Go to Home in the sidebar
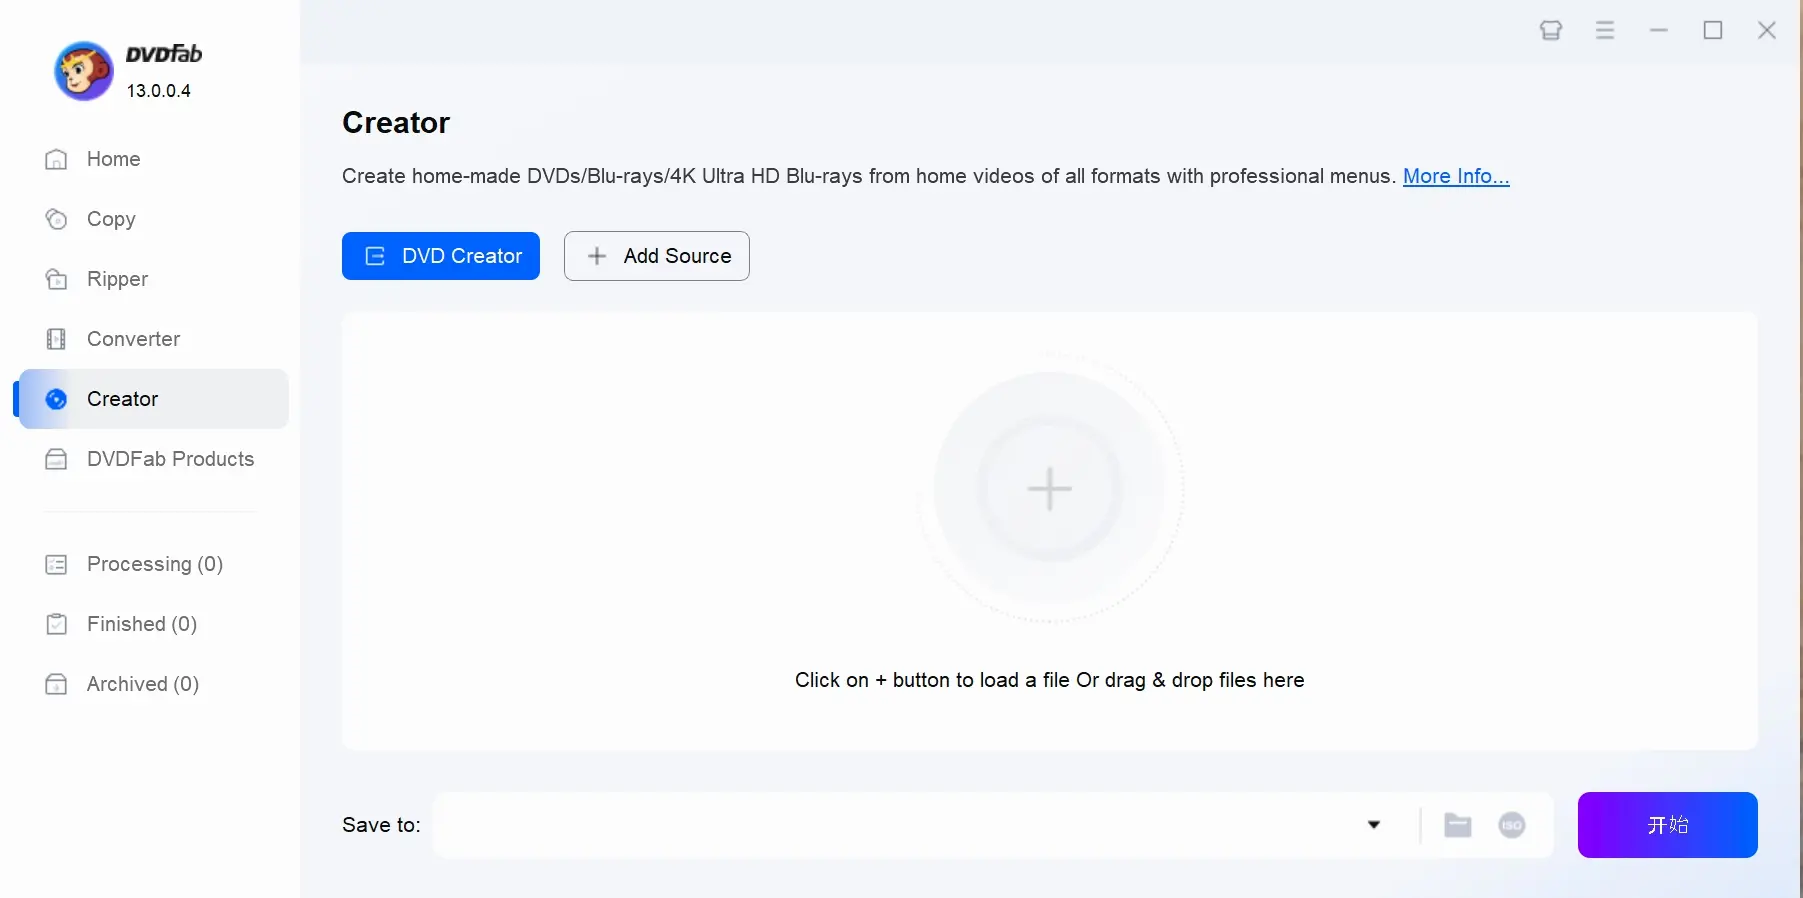Screen dimensions: 1803x898 [153, 159]
